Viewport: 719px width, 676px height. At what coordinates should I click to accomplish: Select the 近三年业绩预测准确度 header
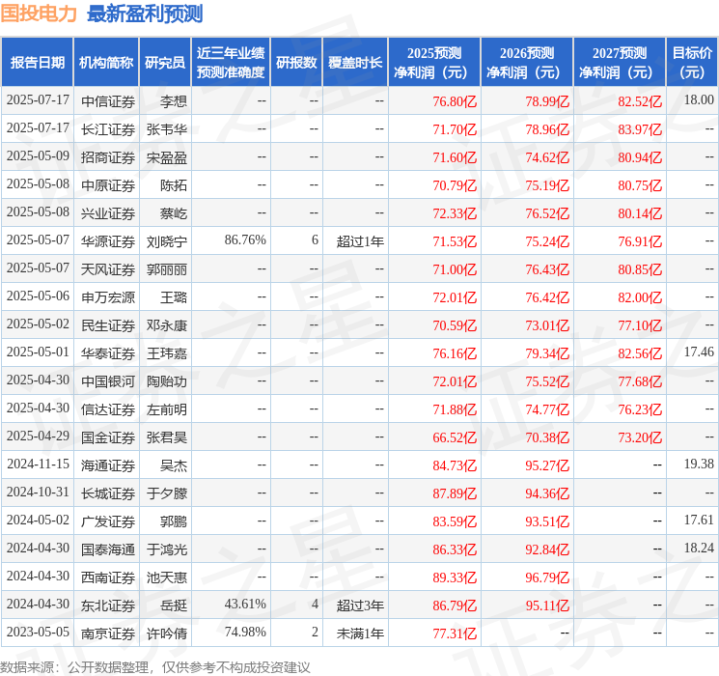coord(231,62)
